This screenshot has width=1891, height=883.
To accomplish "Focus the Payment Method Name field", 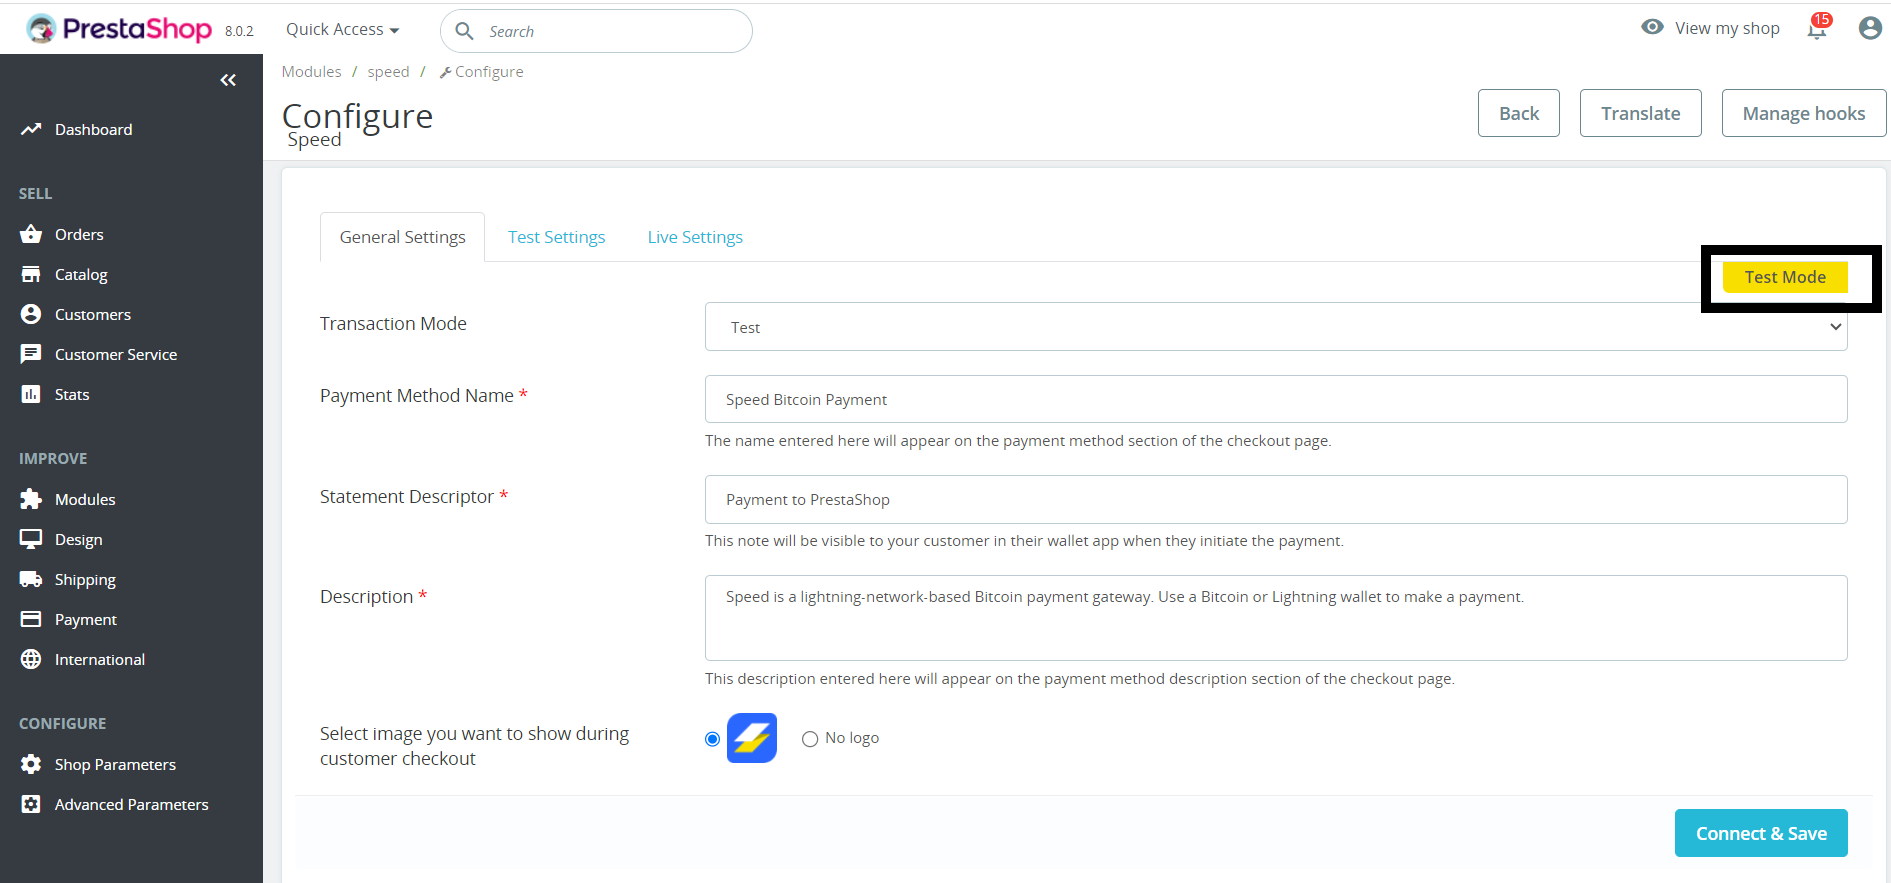I will pos(1275,399).
